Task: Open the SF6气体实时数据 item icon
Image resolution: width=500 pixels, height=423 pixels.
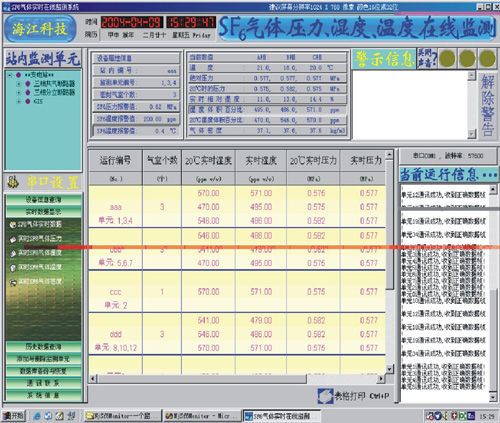Action: 13,225
